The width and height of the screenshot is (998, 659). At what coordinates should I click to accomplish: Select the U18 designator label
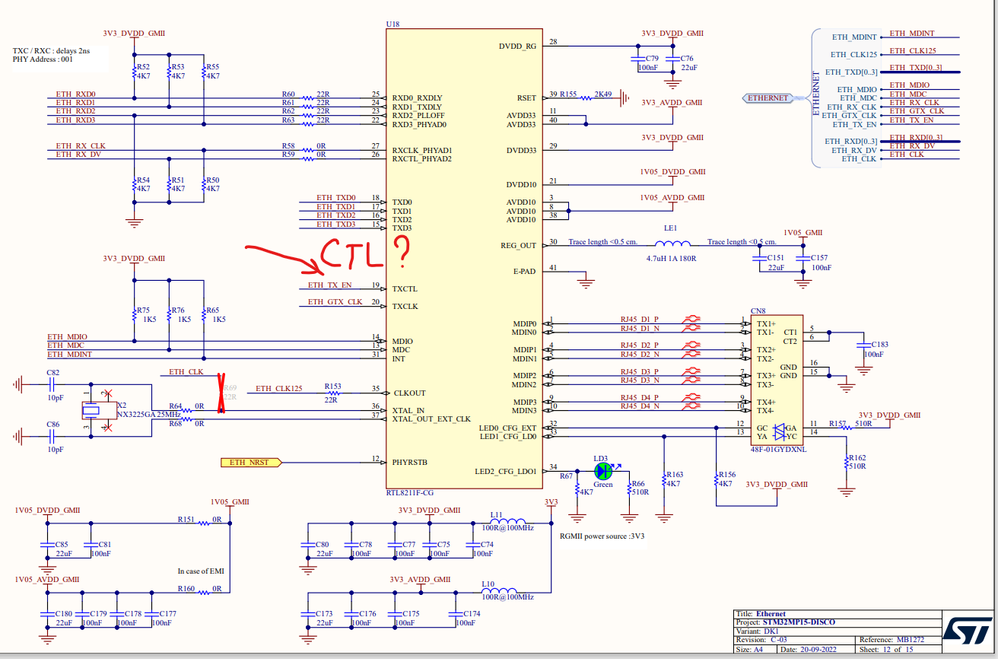[x=393, y=24]
